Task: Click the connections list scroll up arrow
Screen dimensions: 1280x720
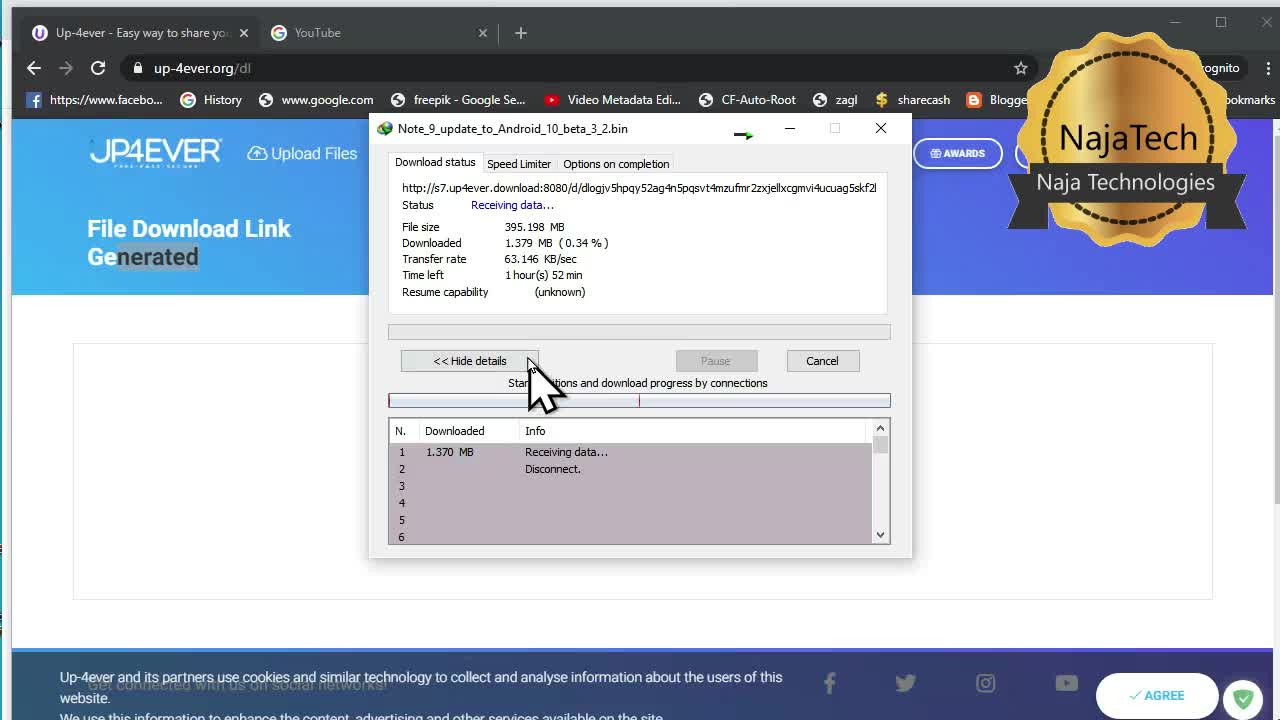Action: click(x=880, y=430)
